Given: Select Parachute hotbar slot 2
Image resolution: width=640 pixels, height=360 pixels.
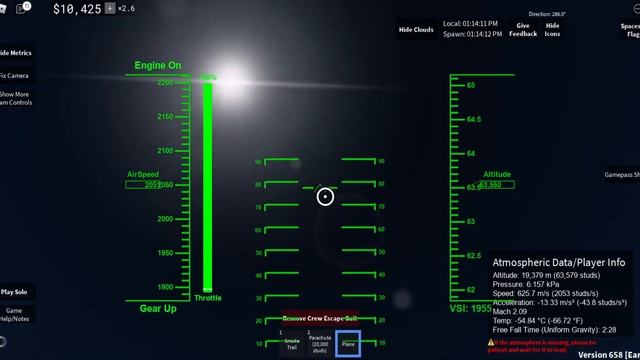Looking at the screenshot, I should [x=320, y=344].
